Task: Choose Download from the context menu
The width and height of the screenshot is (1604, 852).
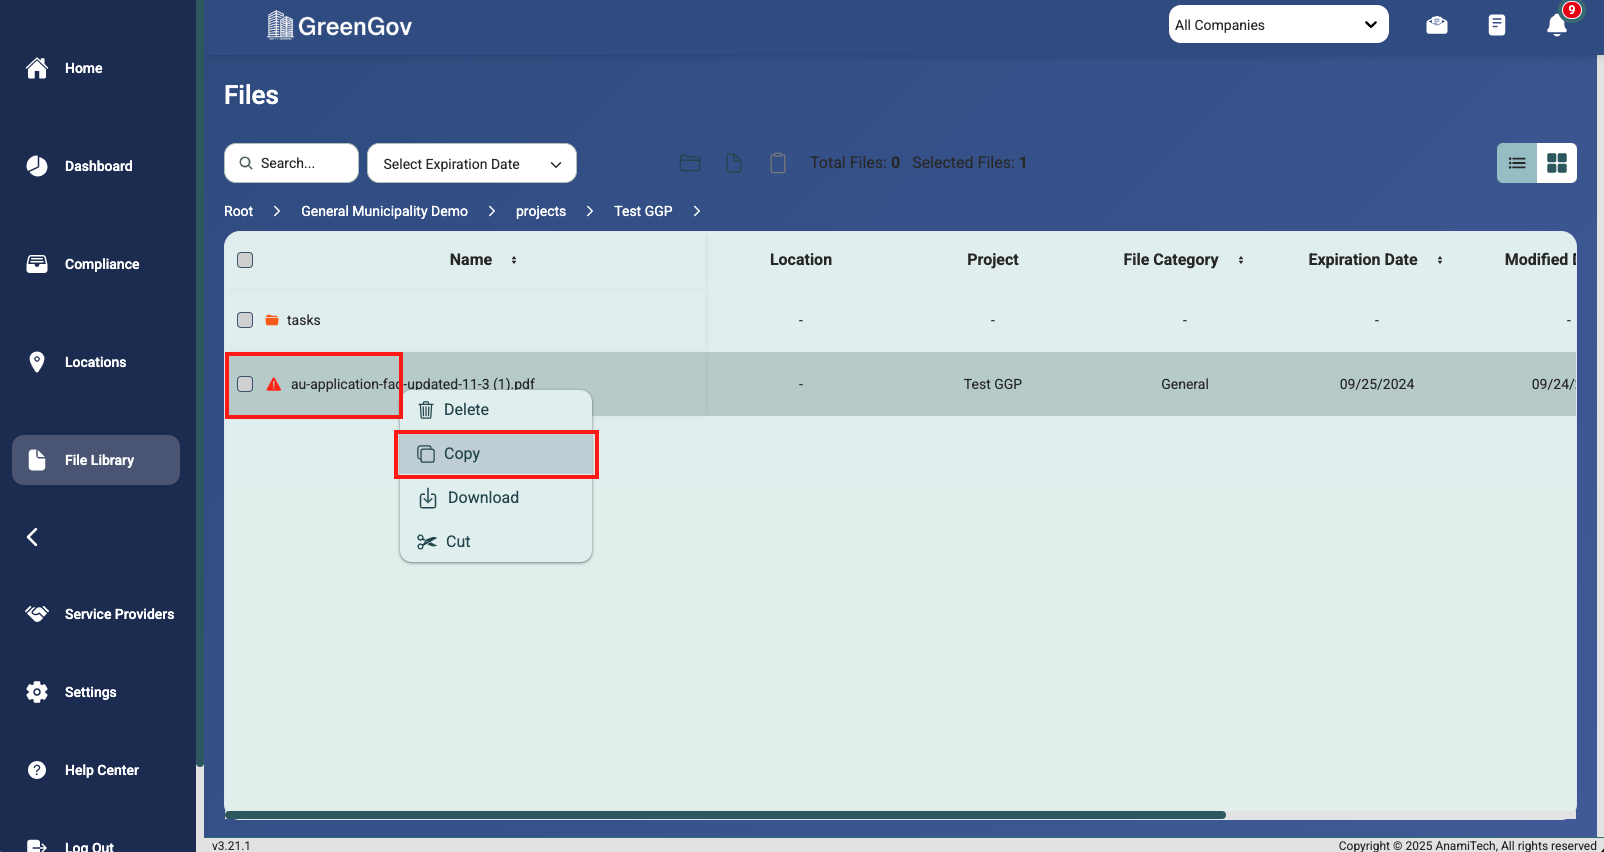Action: [483, 498]
